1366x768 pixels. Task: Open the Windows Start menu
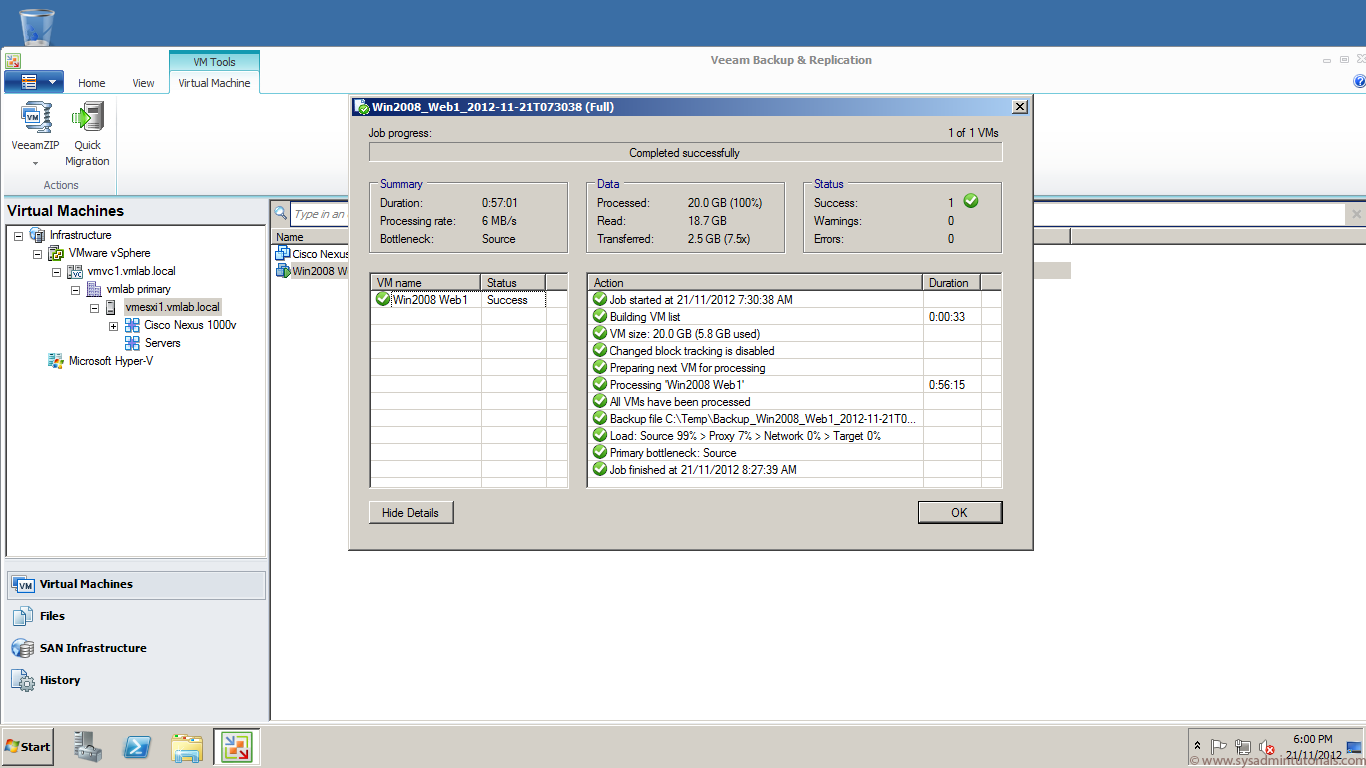coord(28,747)
